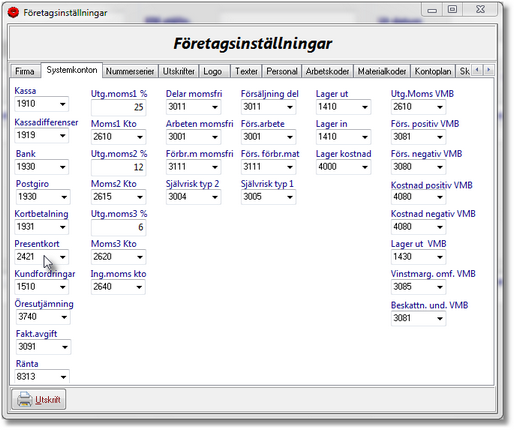Open the Vinstmarg. omf. VMB dropdown
The image size is (514, 430).
440,287
